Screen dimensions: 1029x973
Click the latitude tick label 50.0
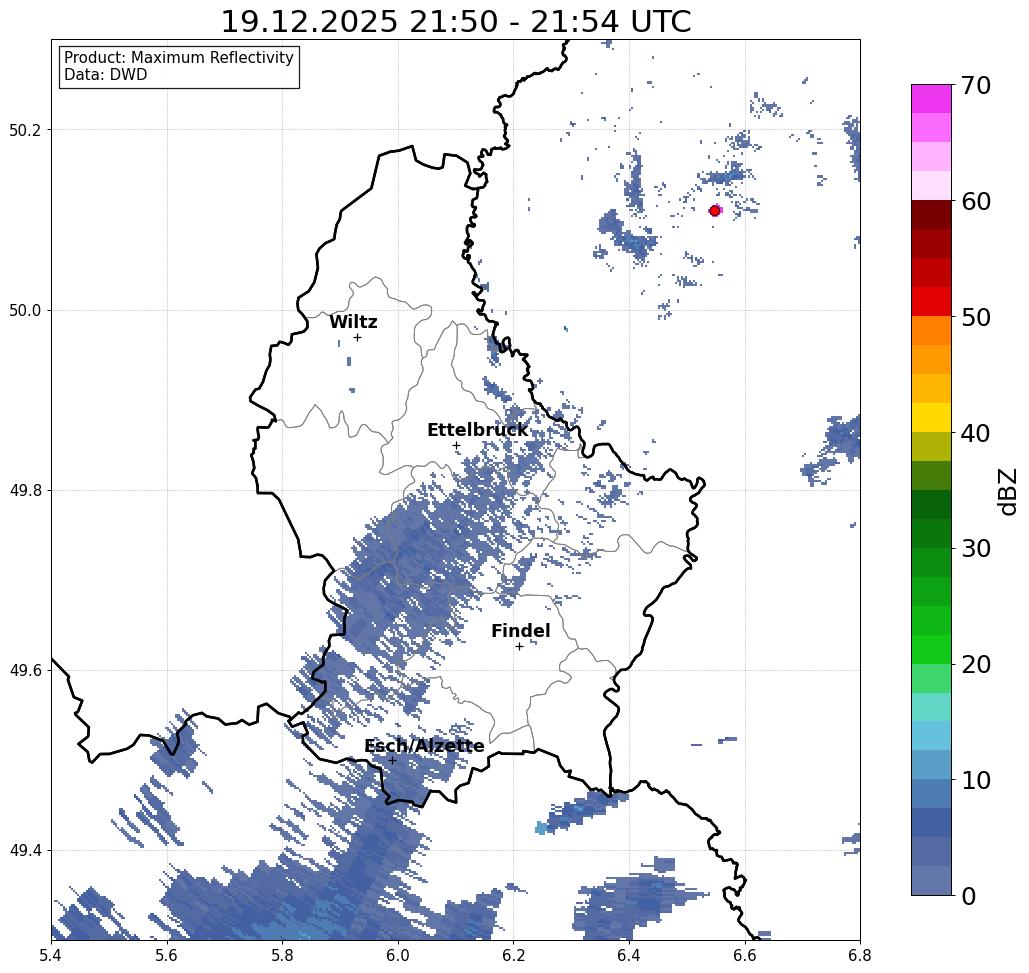pyautogui.click(x=25, y=310)
